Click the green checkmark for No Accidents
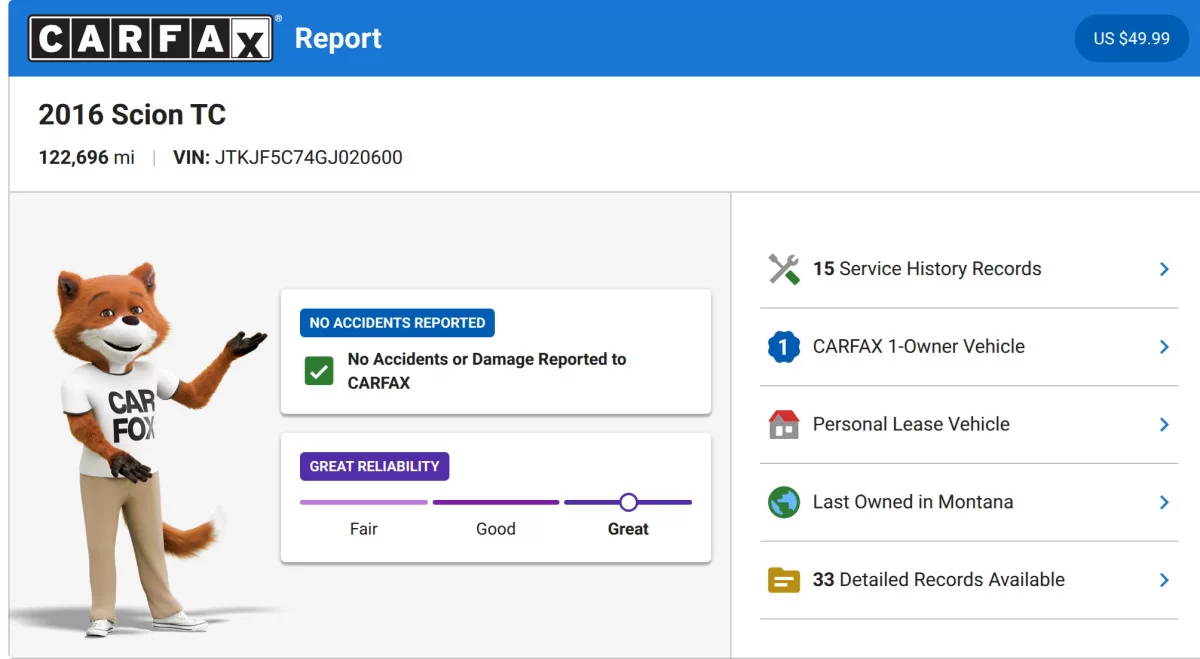This screenshot has width=1200, height=659. tap(319, 371)
